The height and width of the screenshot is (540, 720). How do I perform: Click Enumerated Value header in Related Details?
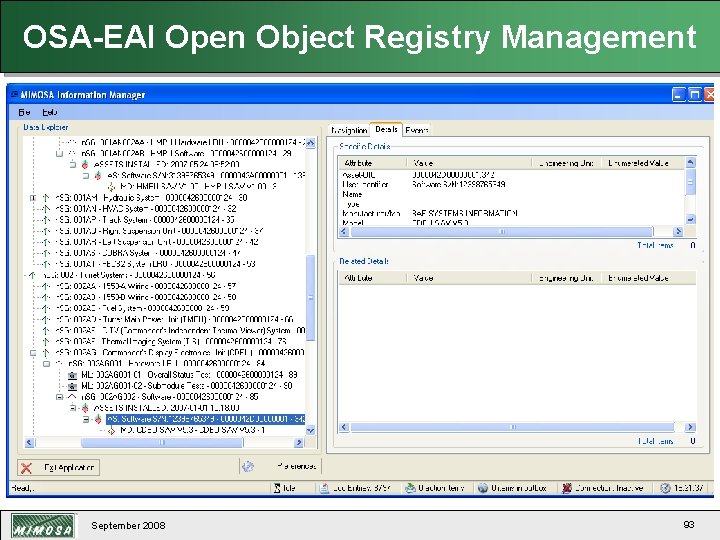coord(648,278)
